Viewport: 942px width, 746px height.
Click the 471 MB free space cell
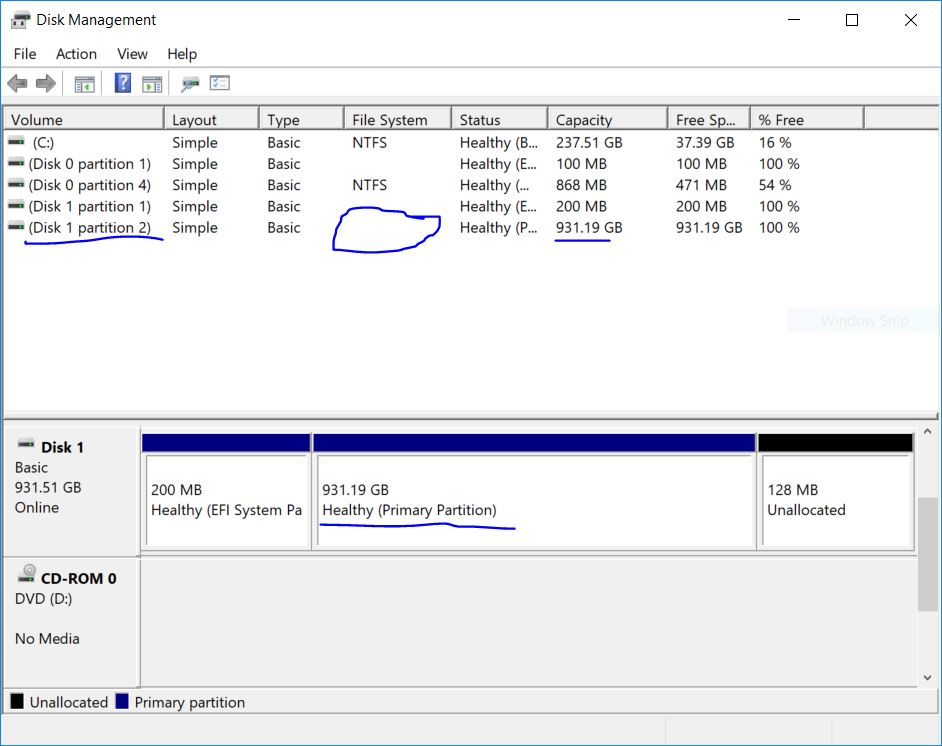[701, 185]
